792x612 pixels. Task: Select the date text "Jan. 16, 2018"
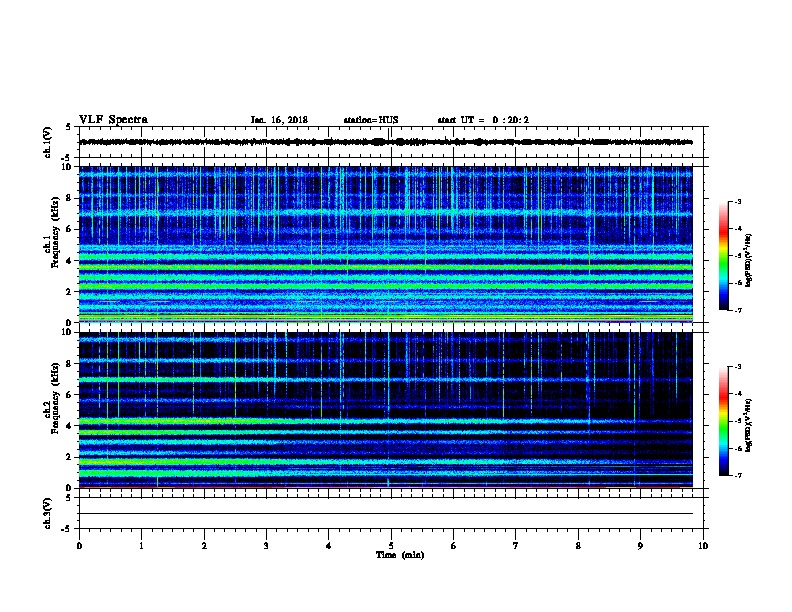pos(279,120)
